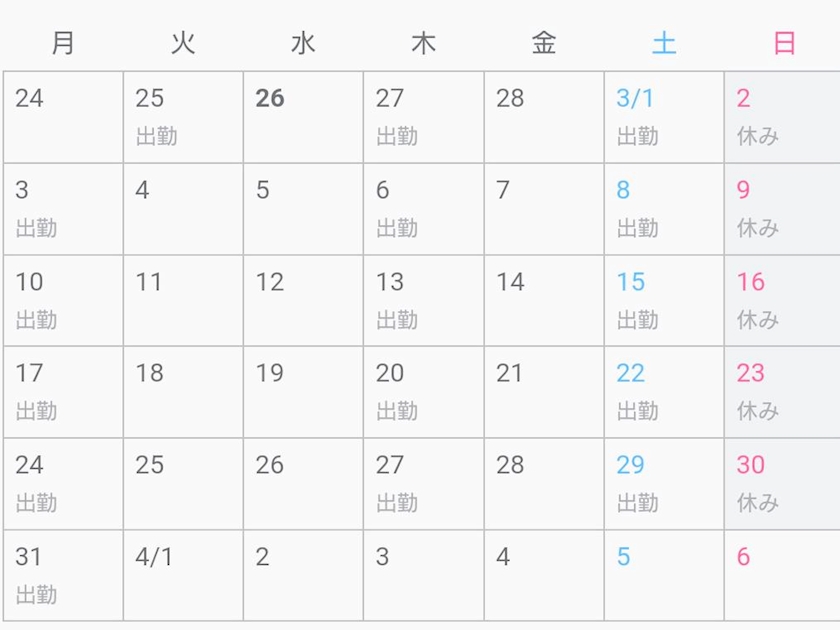Select March 1 Saturday marked 出勤
The width and height of the screenshot is (840, 630).
click(x=664, y=117)
